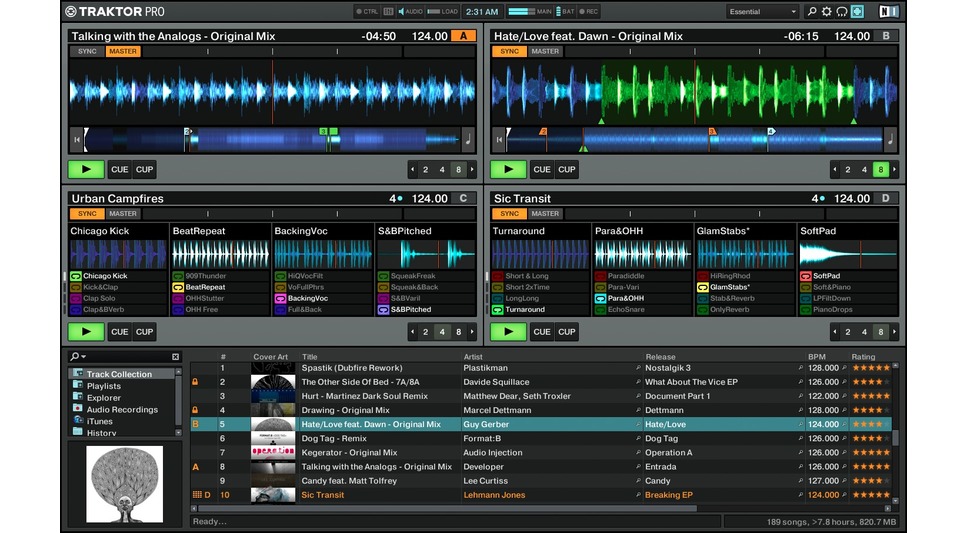Open Audio Recordings in browser tree

(122, 410)
